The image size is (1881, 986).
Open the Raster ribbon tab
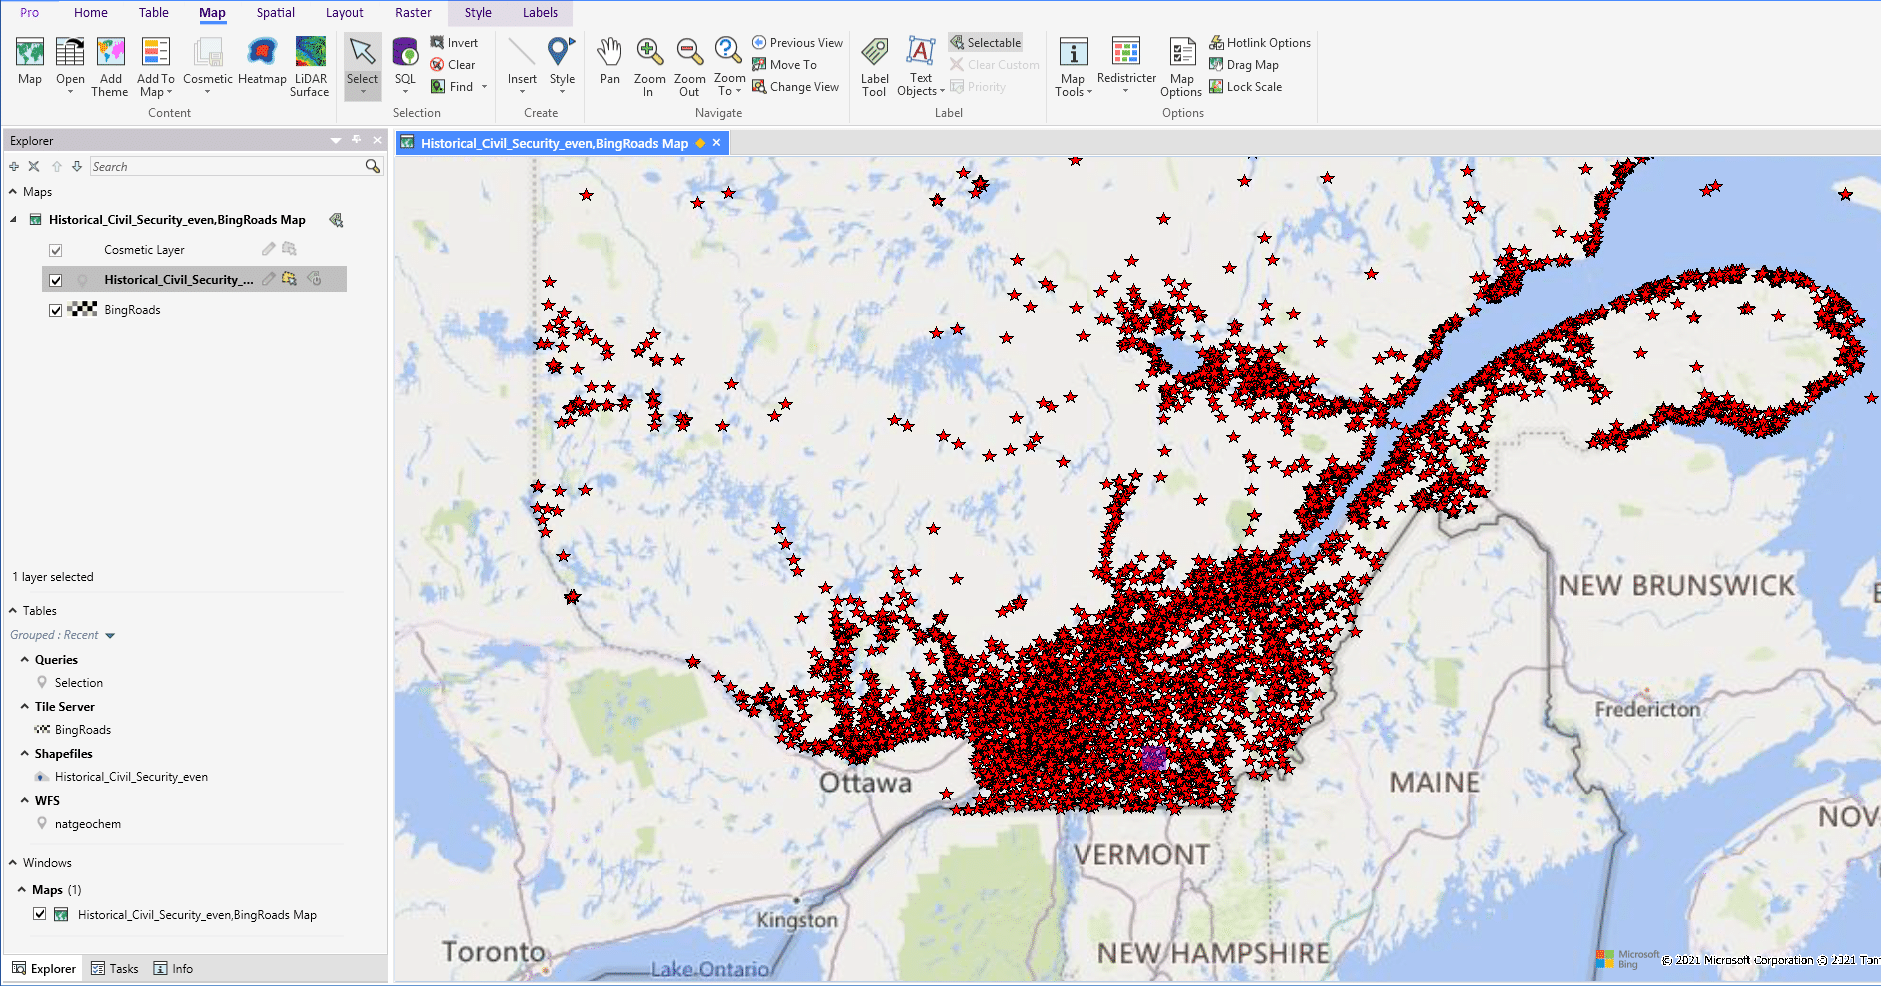413,13
